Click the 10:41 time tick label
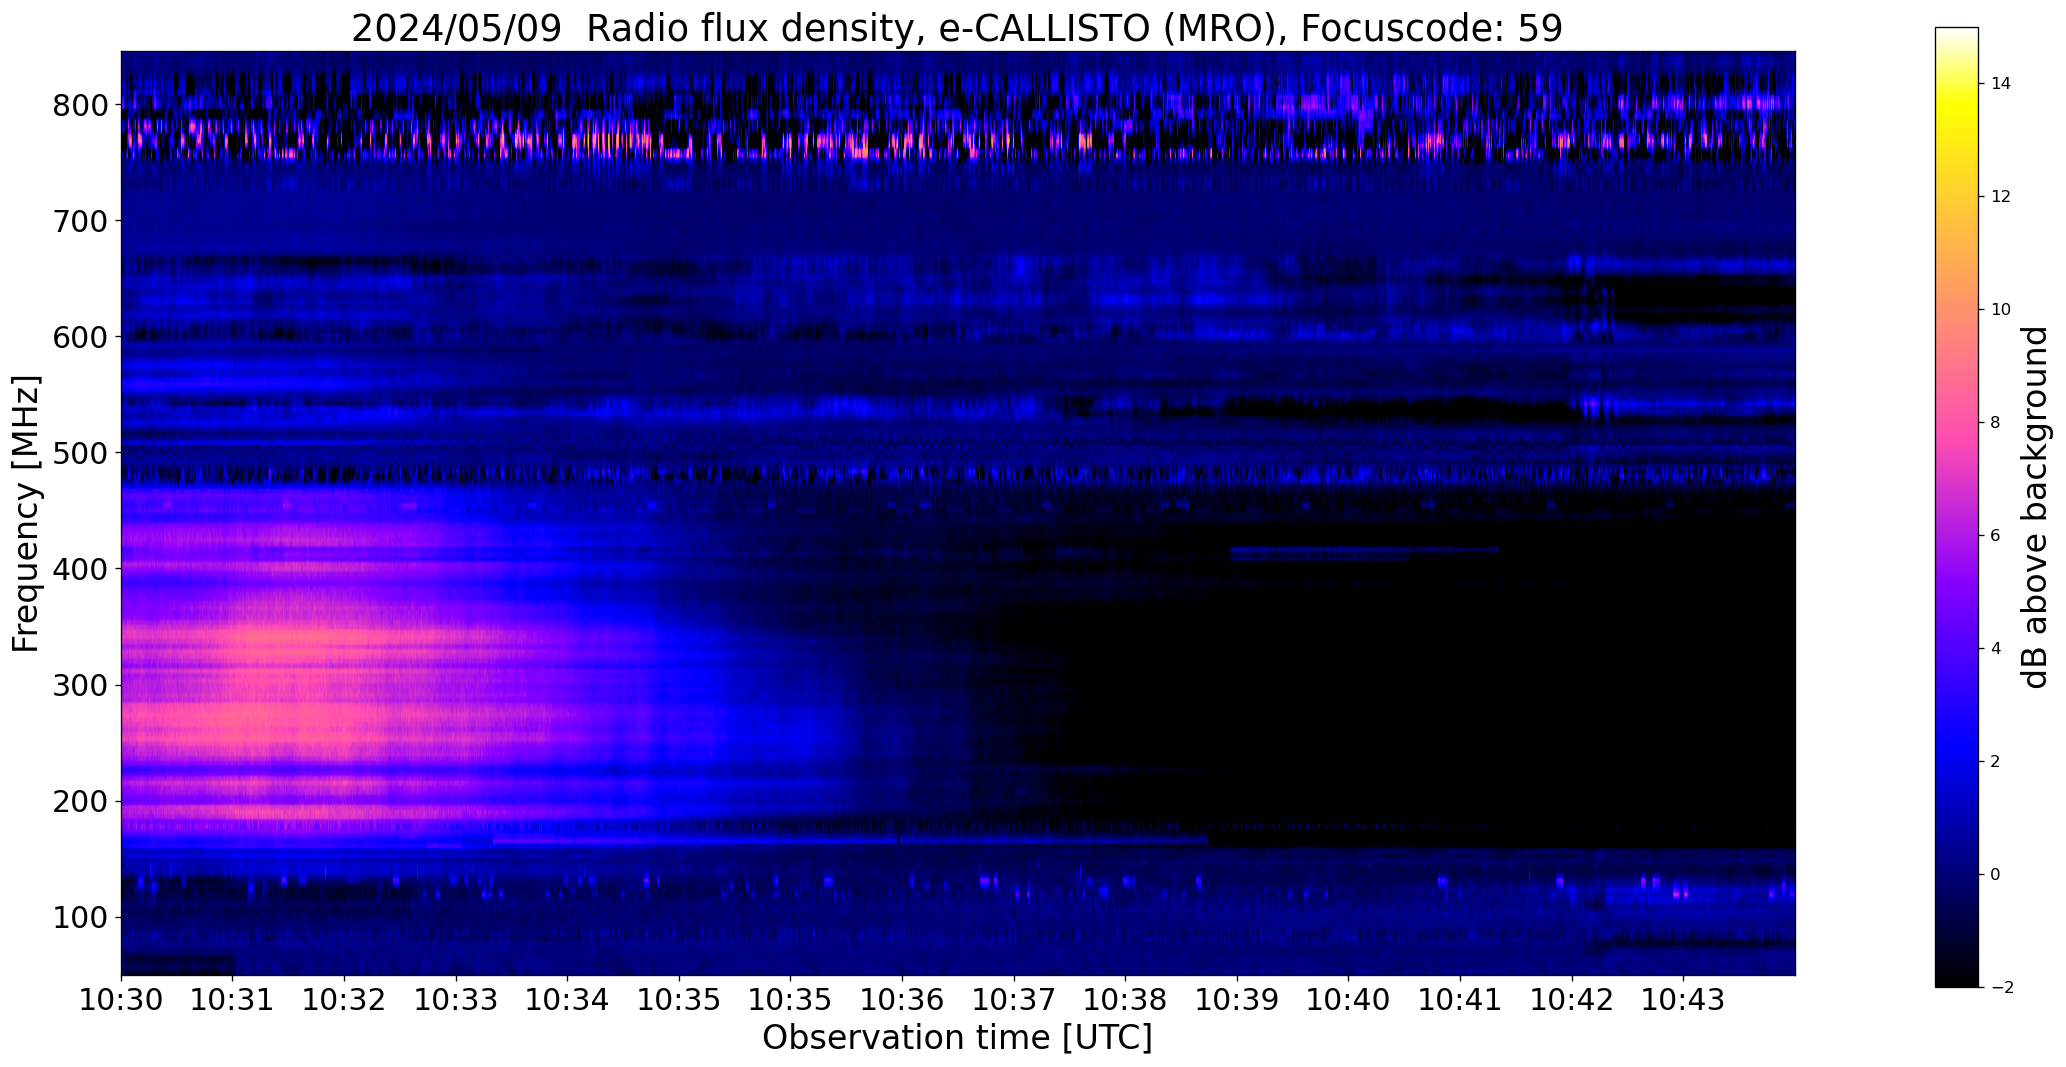Image resolution: width=2066 pixels, height=1067 pixels. (1461, 1000)
